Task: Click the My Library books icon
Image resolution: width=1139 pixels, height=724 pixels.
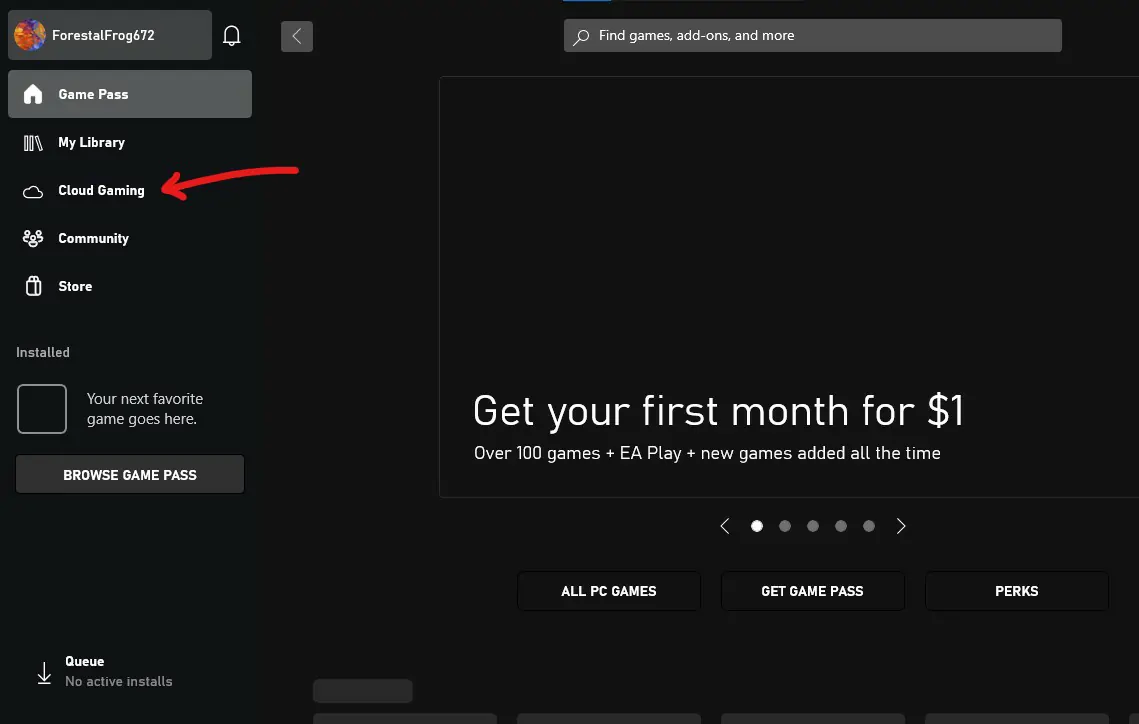Action: pyautogui.click(x=33, y=143)
